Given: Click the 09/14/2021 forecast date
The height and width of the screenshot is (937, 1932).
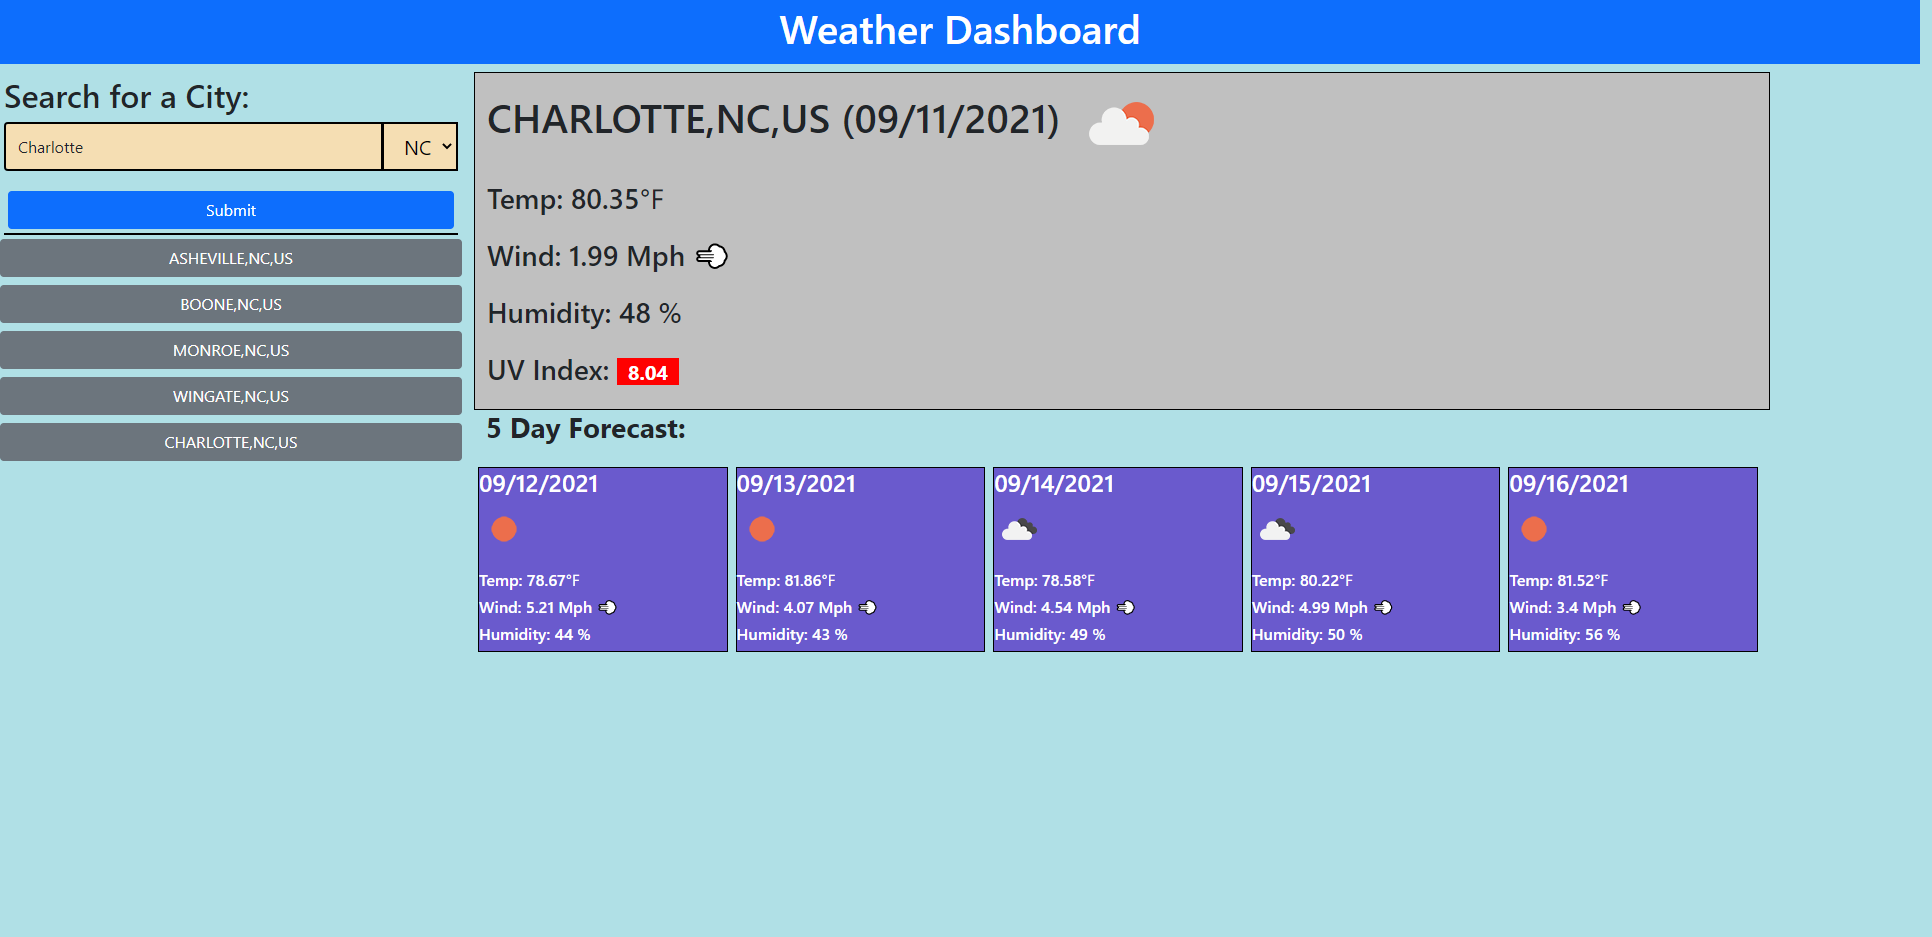Looking at the screenshot, I should click(x=1054, y=484).
